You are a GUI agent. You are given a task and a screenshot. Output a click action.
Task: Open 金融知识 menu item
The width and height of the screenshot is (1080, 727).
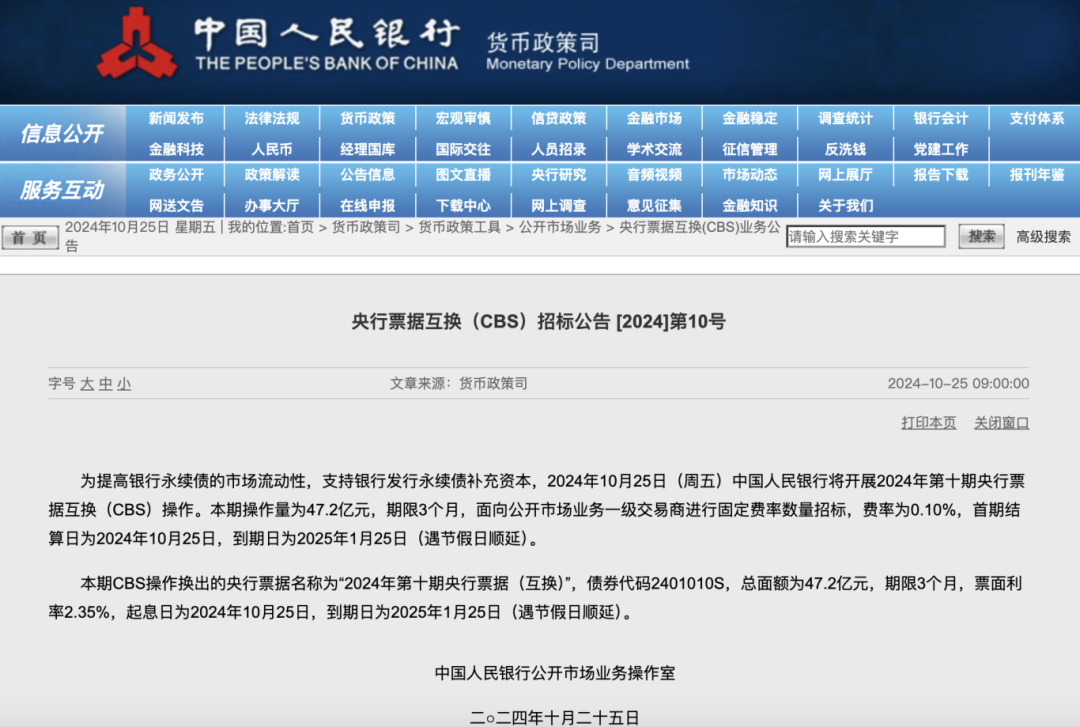[750, 206]
